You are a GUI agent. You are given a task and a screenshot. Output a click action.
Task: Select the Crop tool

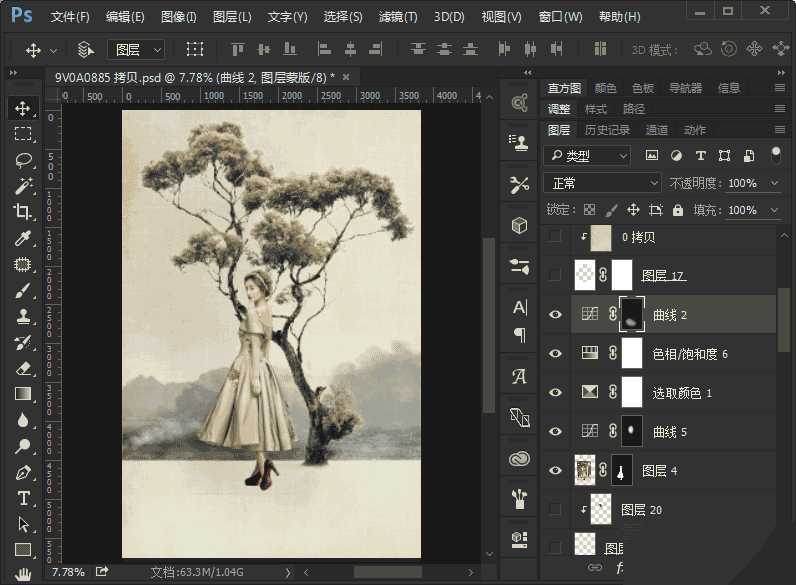pos(23,212)
